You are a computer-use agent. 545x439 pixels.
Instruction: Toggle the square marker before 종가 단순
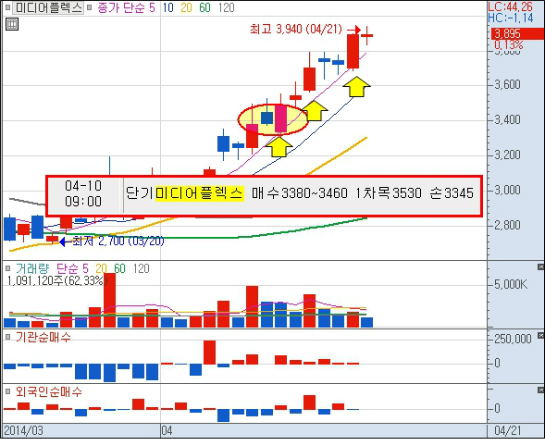(x=90, y=8)
